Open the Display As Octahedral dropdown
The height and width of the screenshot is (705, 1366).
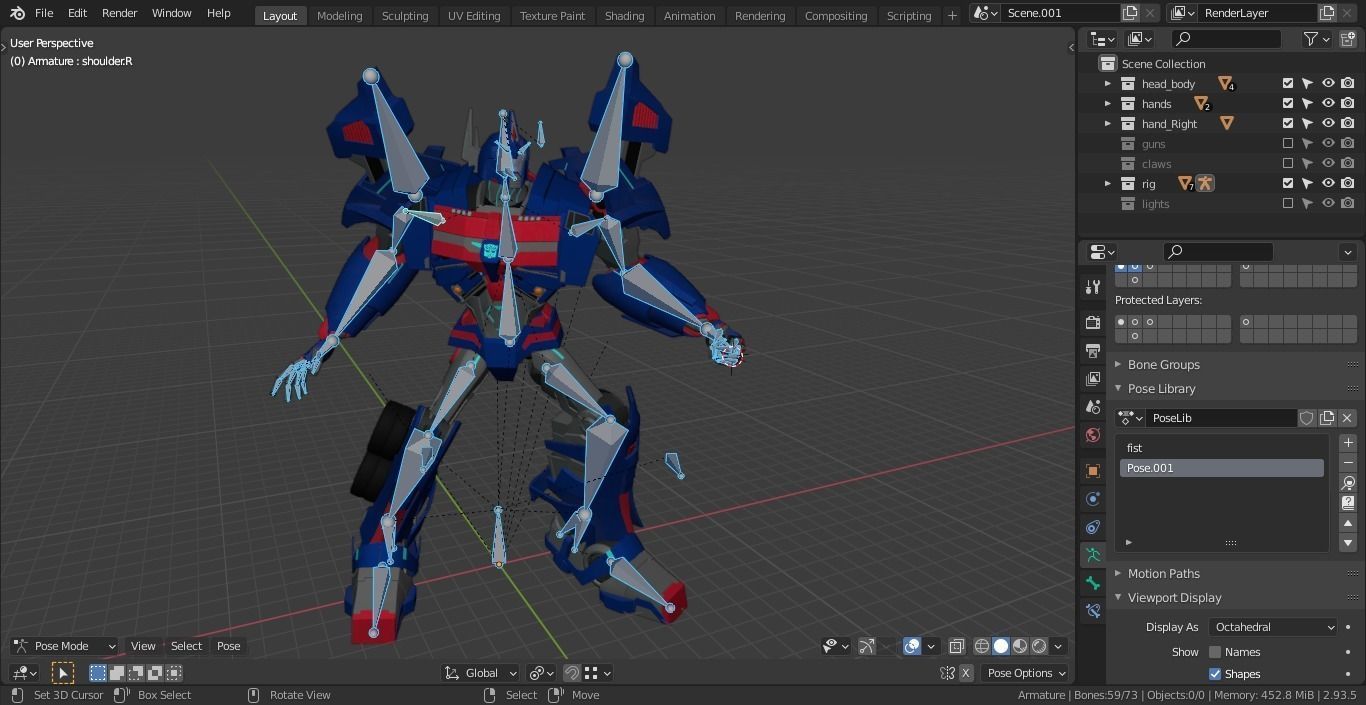[1272, 627]
